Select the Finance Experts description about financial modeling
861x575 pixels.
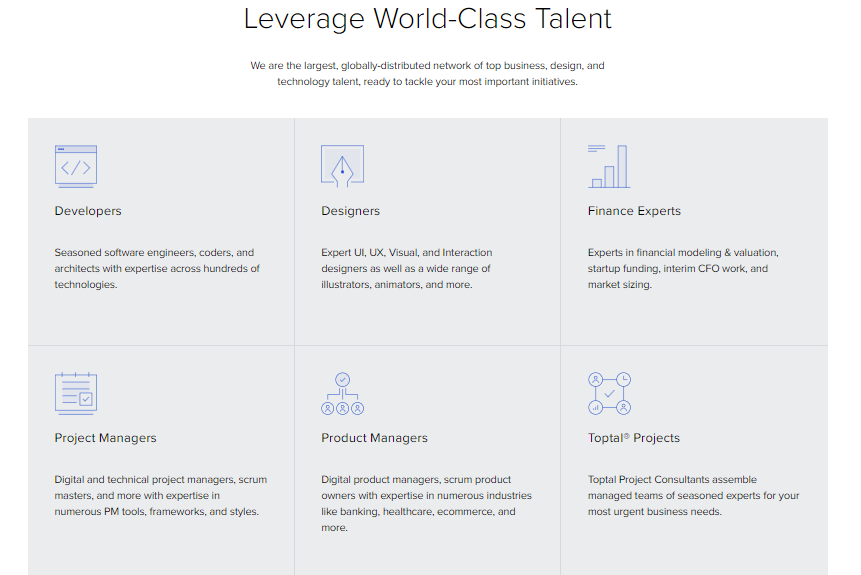click(683, 269)
